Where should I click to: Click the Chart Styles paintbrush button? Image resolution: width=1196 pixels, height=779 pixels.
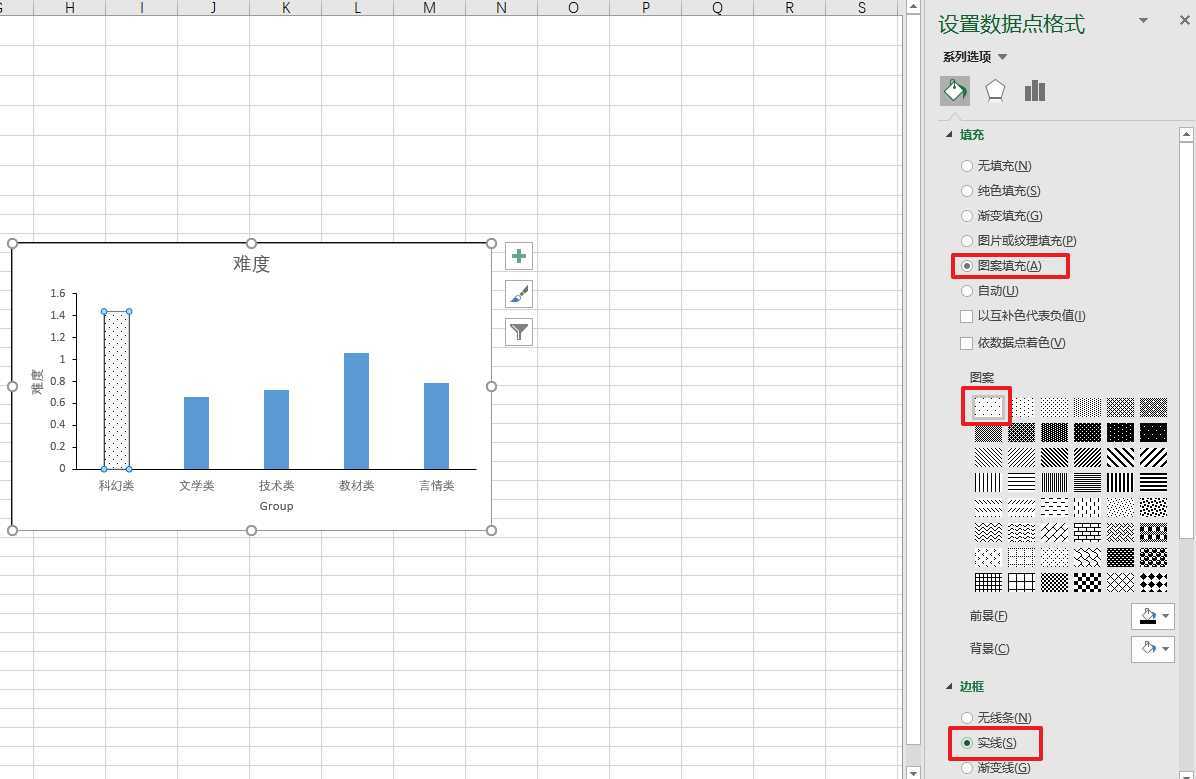pyautogui.click(x=519, y=294)
